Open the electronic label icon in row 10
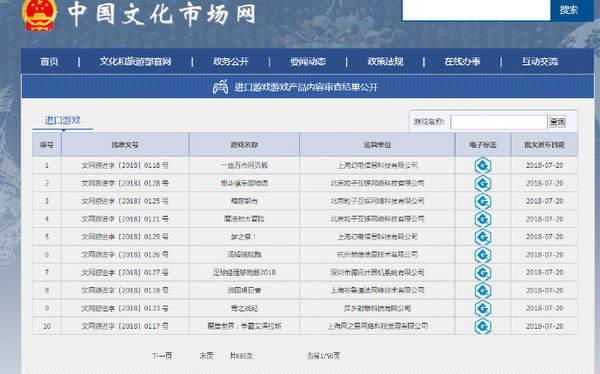The image size is (600, 374). (483, 326)
